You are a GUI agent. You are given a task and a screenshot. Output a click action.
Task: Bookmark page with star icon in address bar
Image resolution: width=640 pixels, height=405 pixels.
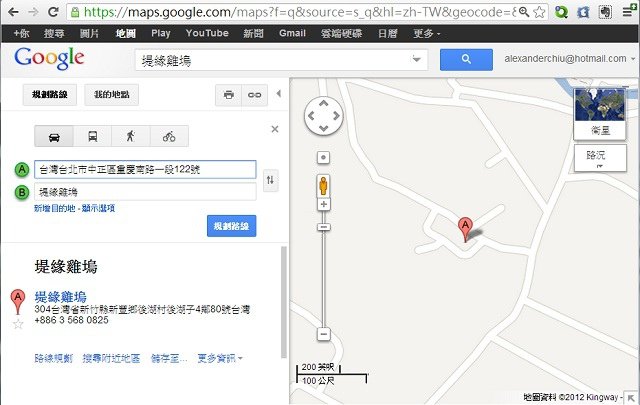click(539, 12)
